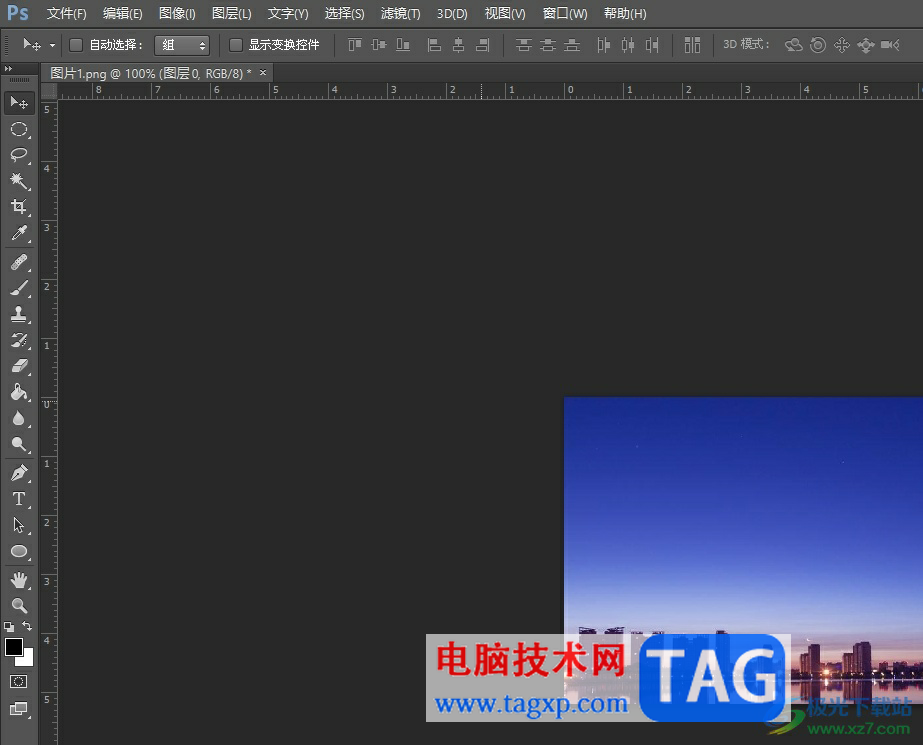Align right edges of layers
Screen dimensions: 923x745
click(x=482, y=45)
